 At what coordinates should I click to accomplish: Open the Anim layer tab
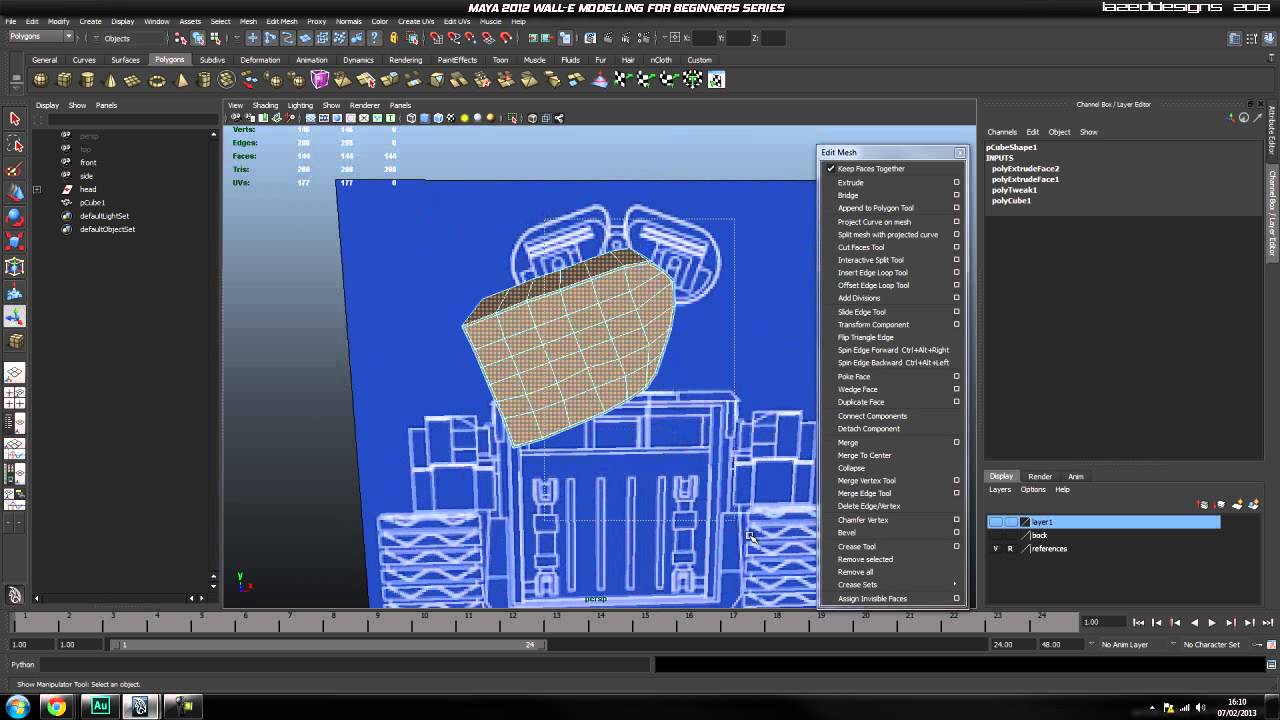pyautogui.click(x=1076, y=477)
